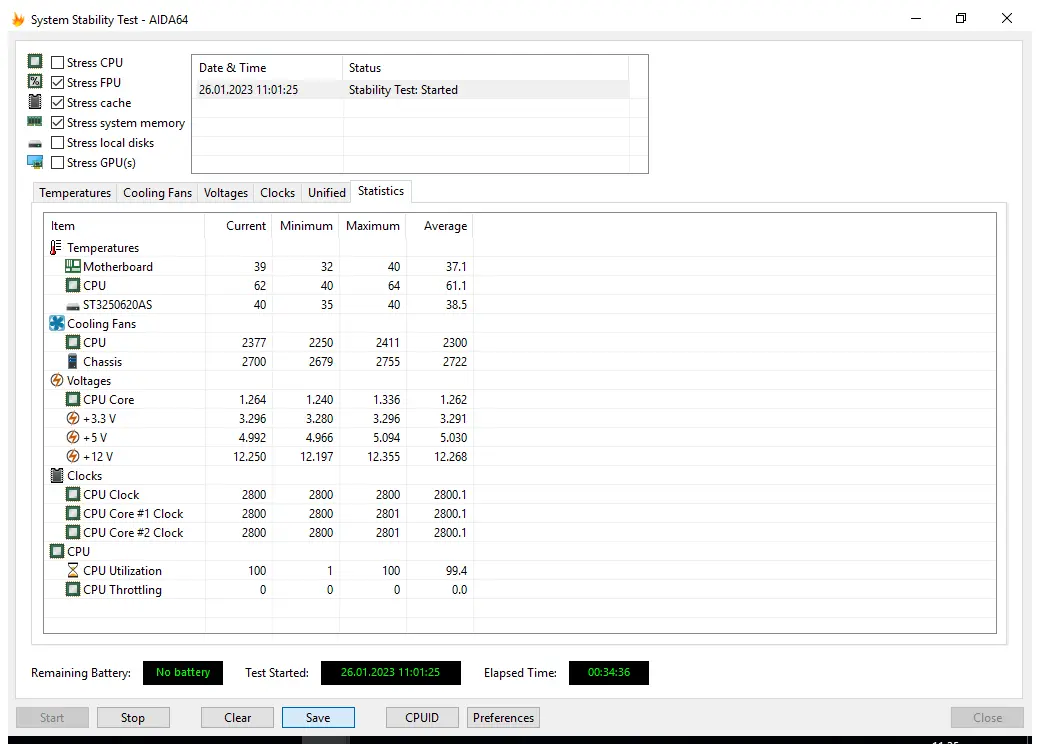
Task: Click the hourglass icon for CPU Utilization
Action: point(72,570)
